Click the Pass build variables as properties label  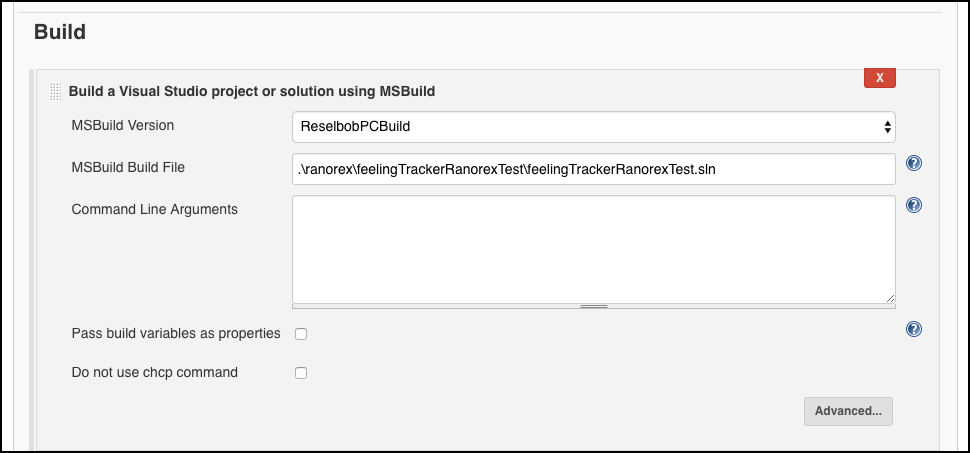[176, 334]
